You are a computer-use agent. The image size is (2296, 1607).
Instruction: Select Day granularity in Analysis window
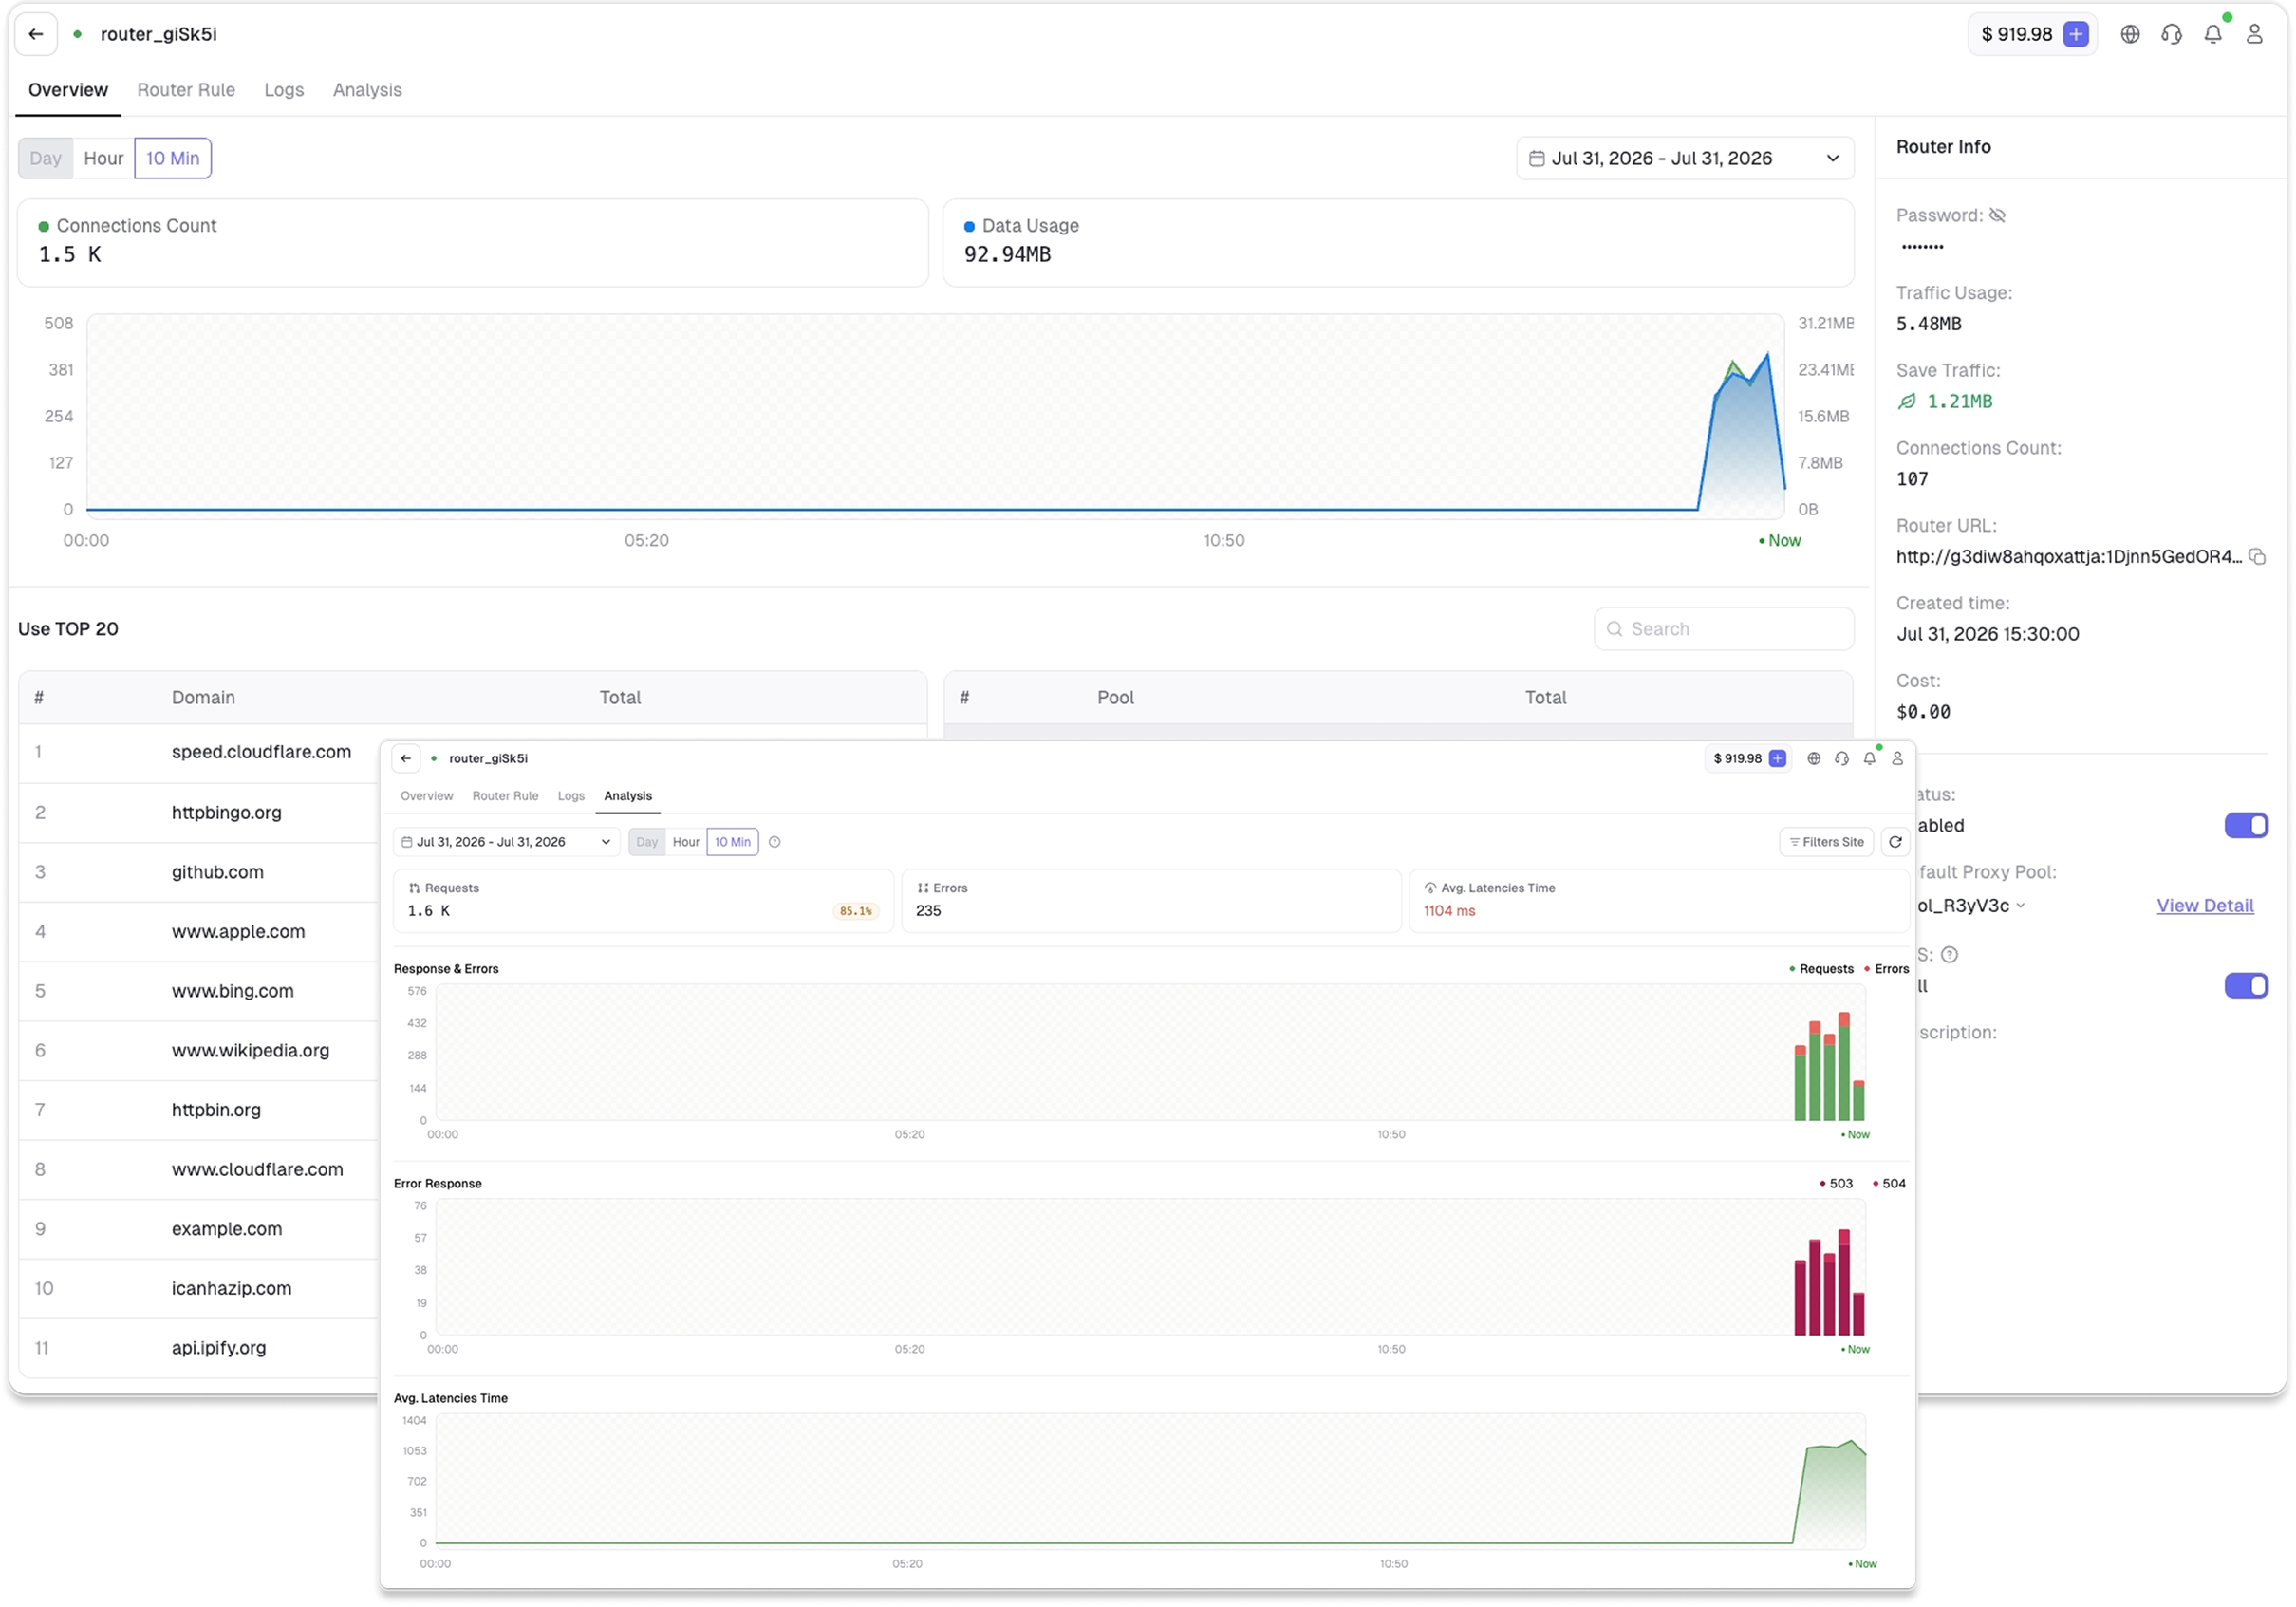pyautogui.click(x=647, y=842)
